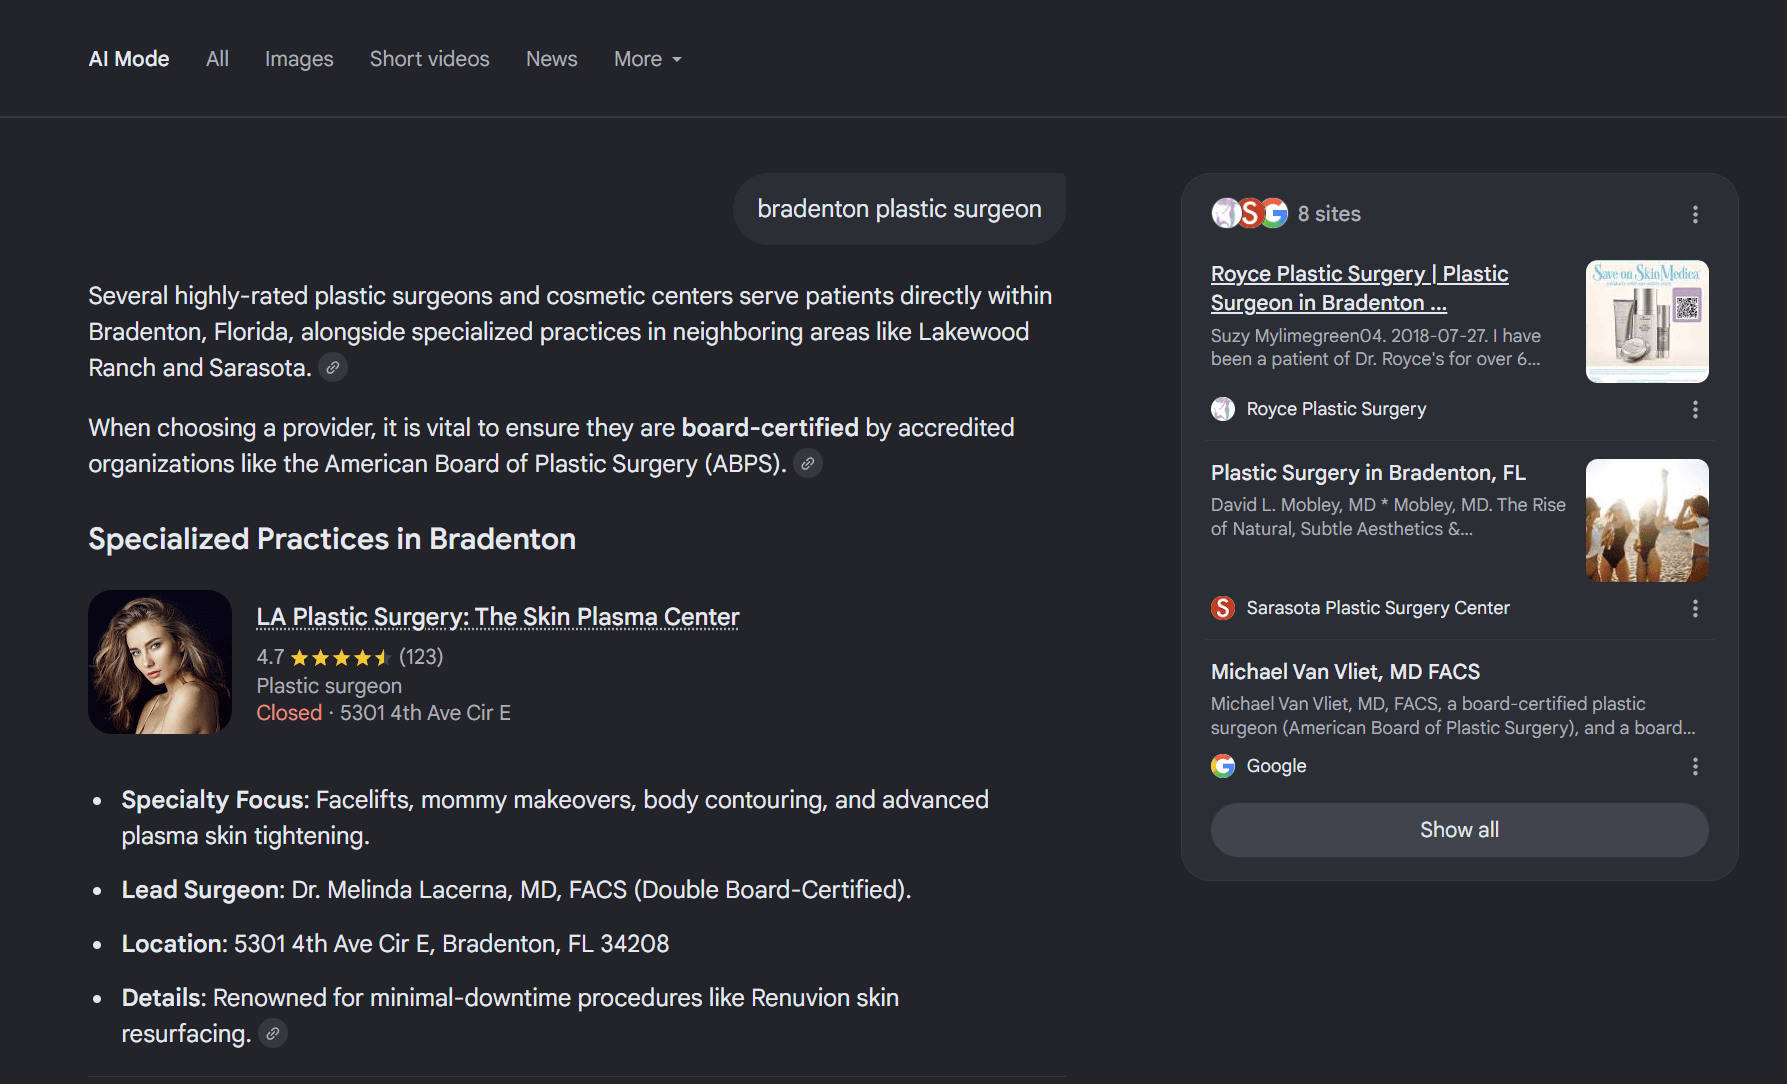1787x1084 pixels.
Task: Click the Specialty Focus bullet text
Action: tap(555, 818)
